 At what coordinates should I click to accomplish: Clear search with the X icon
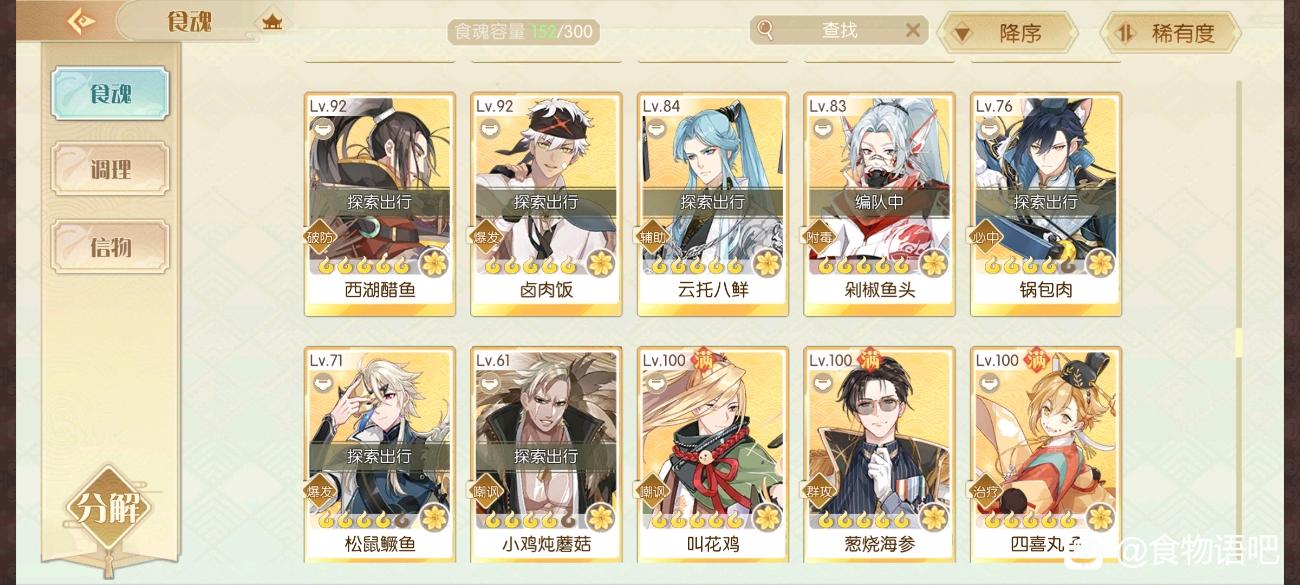912,30
